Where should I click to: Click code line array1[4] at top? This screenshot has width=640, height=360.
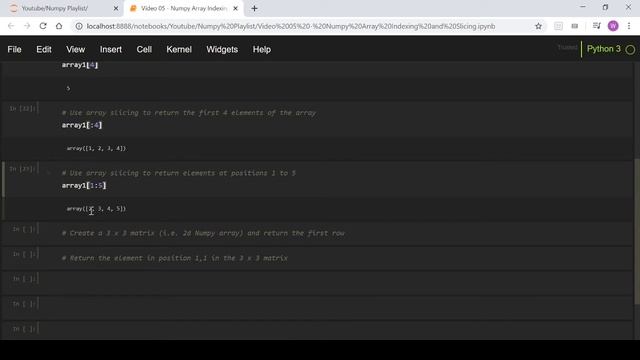pos(80,65)
